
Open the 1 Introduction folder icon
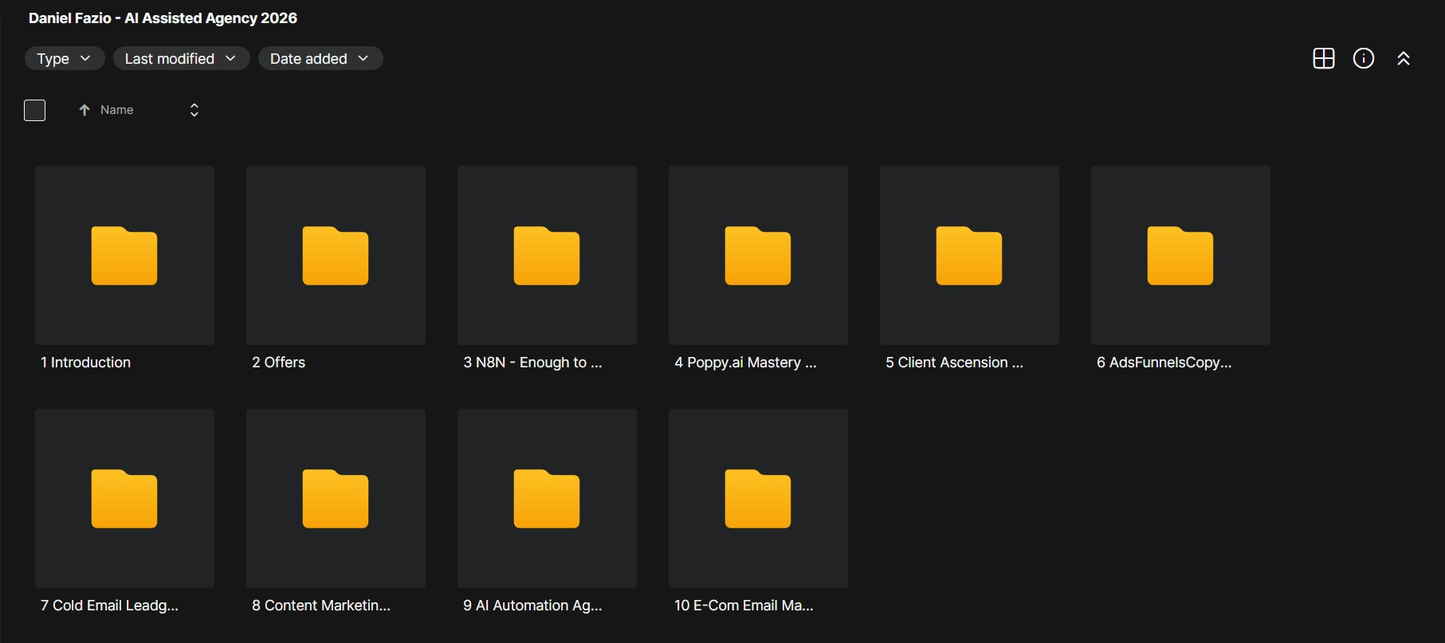pyautogui.click(x=124, y=255)
